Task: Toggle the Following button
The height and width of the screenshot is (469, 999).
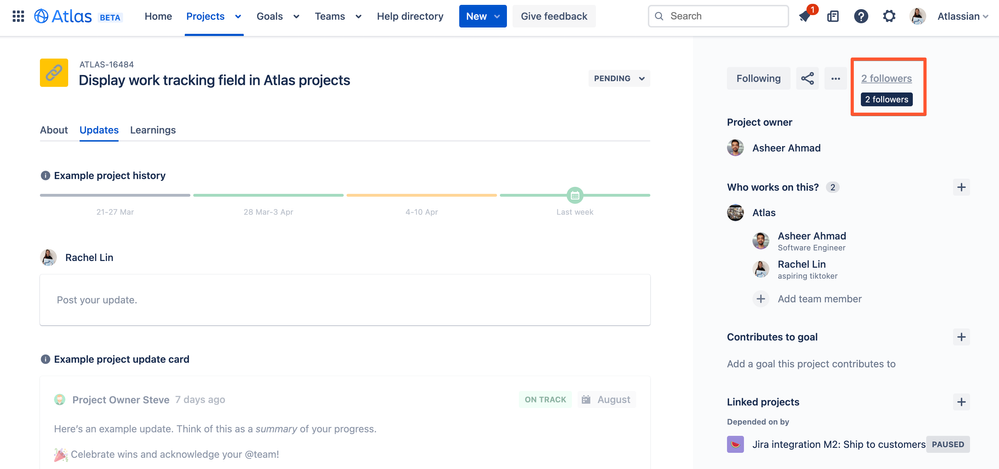Action: [x=758, y=78]
